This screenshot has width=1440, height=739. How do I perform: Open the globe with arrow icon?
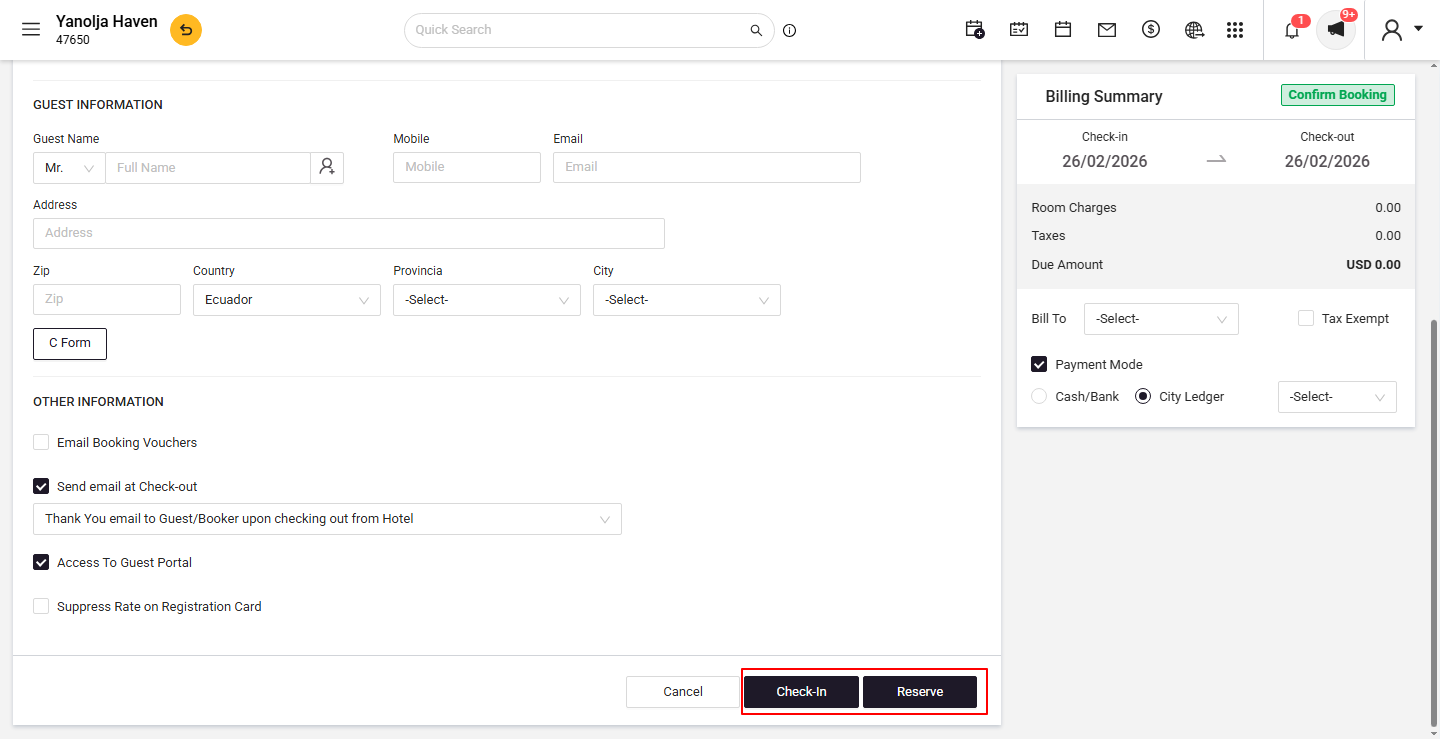point(1194,30)
